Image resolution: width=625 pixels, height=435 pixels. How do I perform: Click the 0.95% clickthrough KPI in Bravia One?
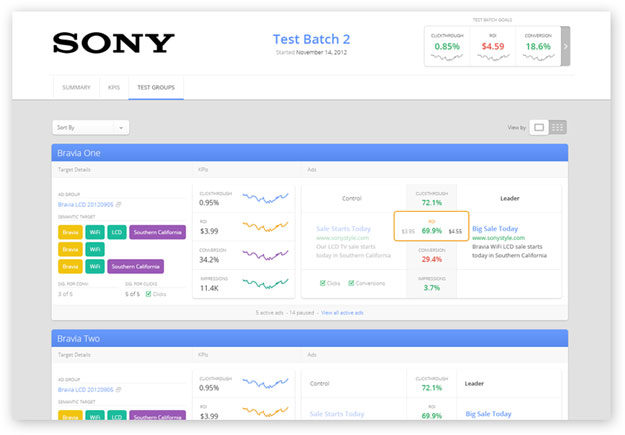point(209,203)
